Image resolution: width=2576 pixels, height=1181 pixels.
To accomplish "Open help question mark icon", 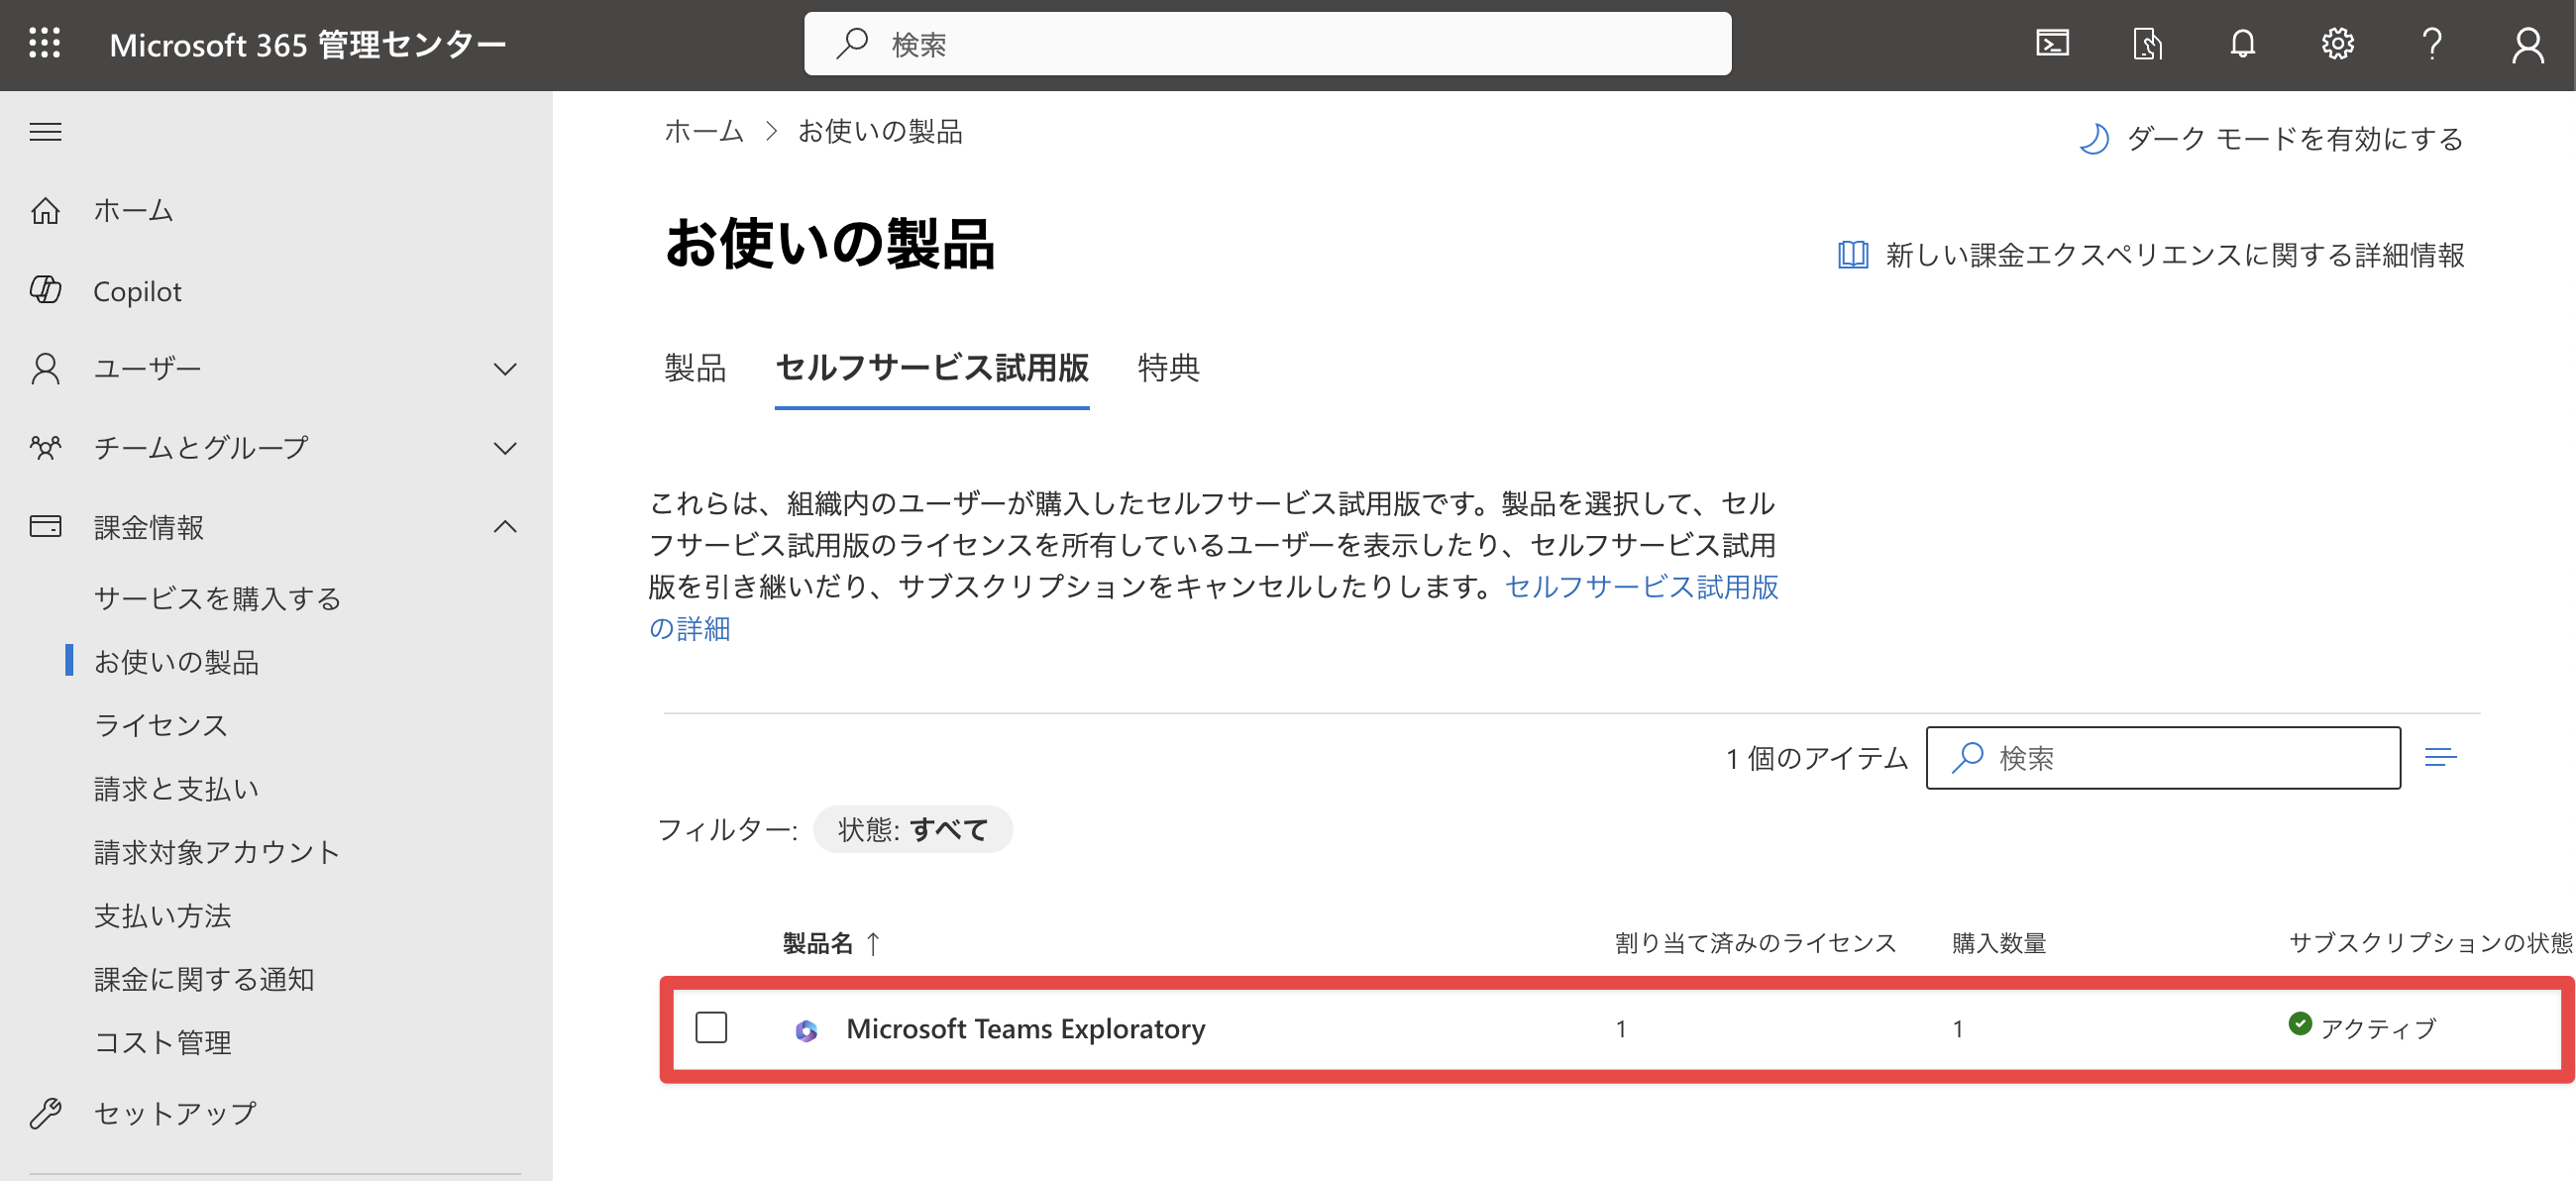I will 2432,44.
